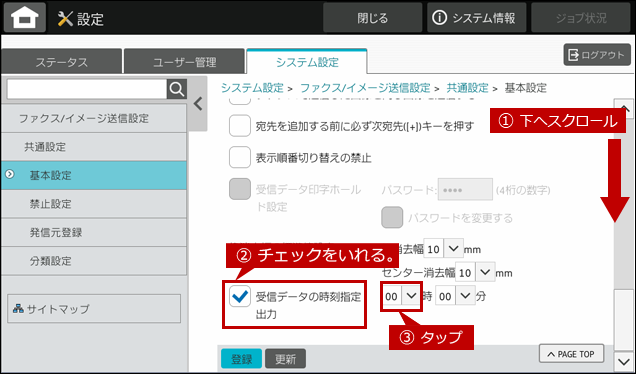Click the 更新 button
This screenshot has height=374, width=636.
(x=285, y=359)
